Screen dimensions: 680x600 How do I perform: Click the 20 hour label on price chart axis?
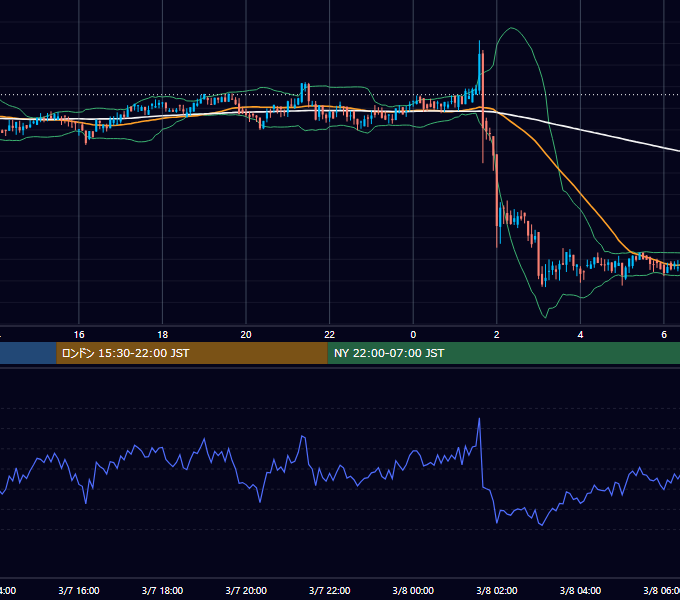click(x=246, y=335)
